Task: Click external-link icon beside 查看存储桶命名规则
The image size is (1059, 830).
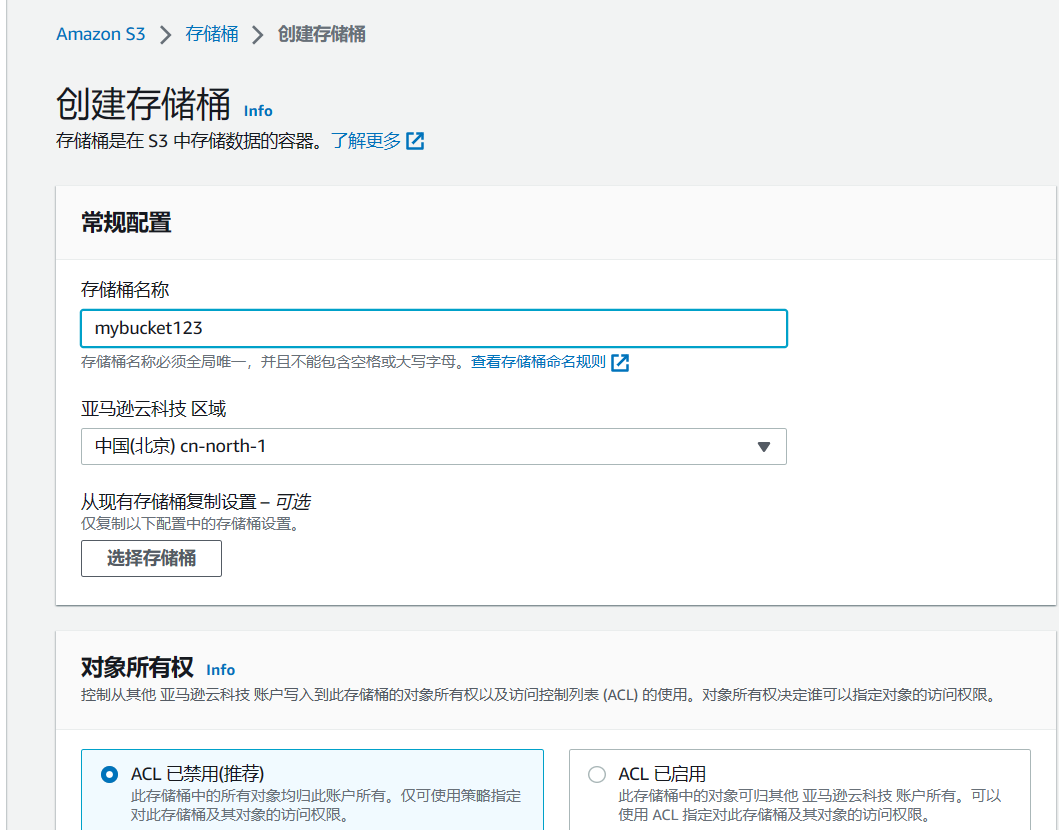Action: pyautogui.click(x=620, y=363)
